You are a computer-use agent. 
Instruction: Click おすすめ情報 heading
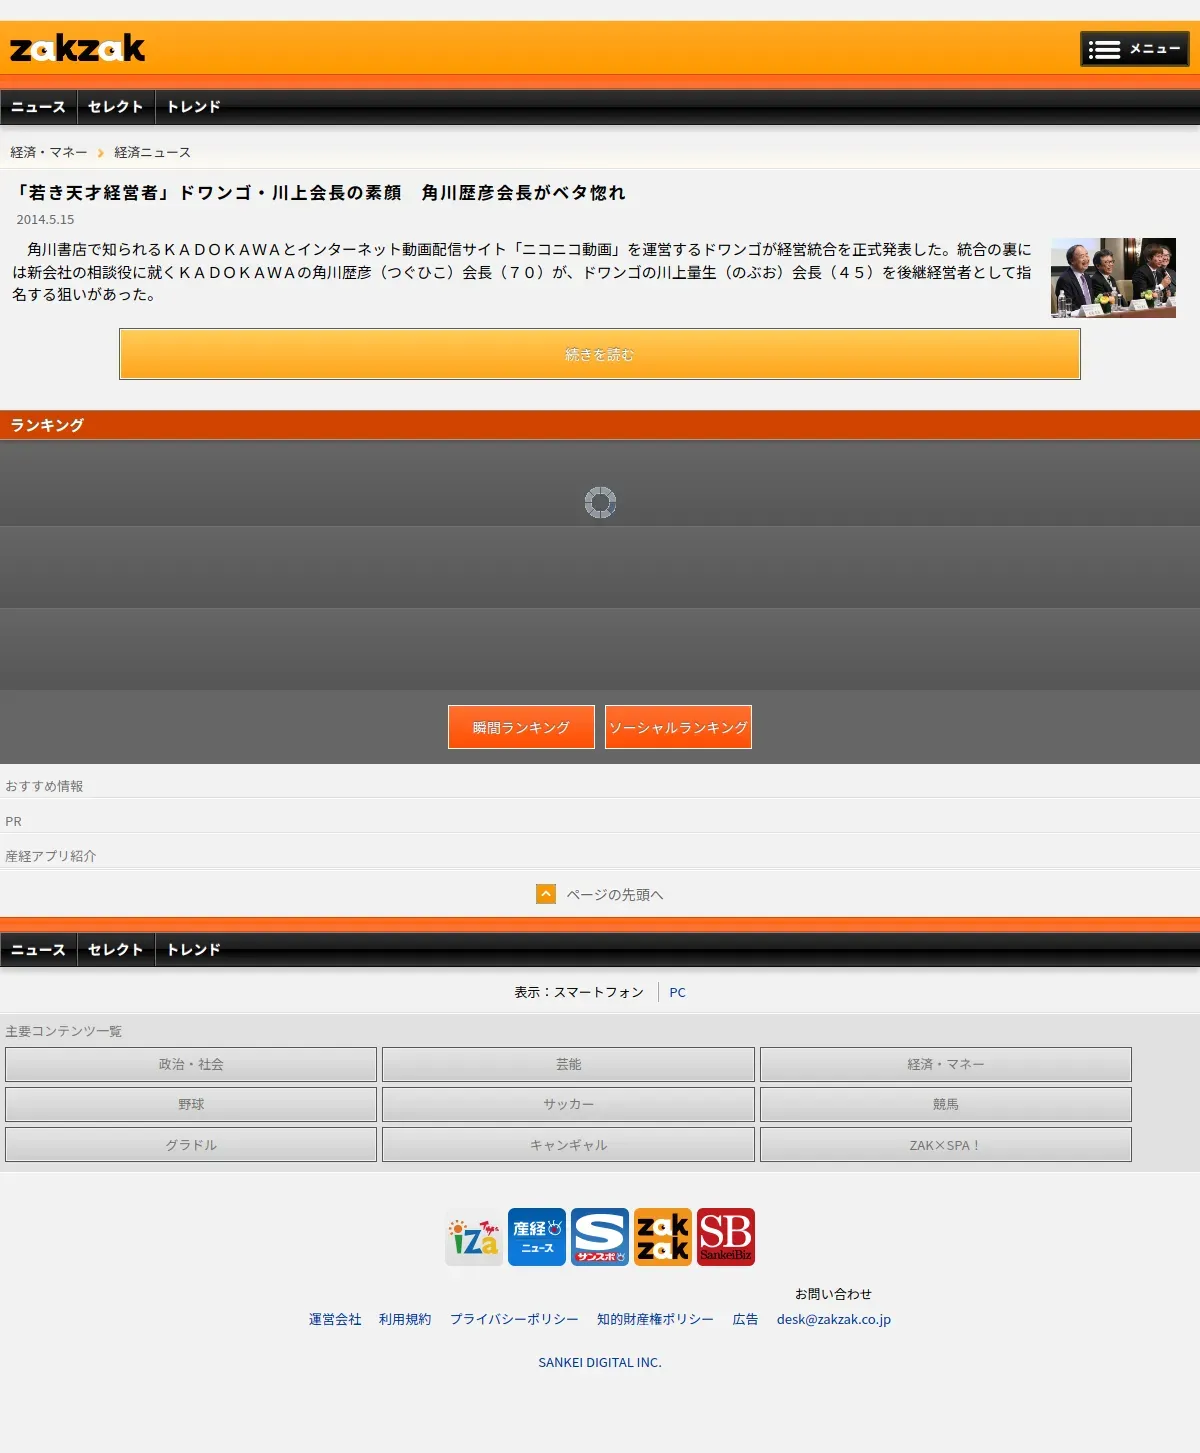44,786
